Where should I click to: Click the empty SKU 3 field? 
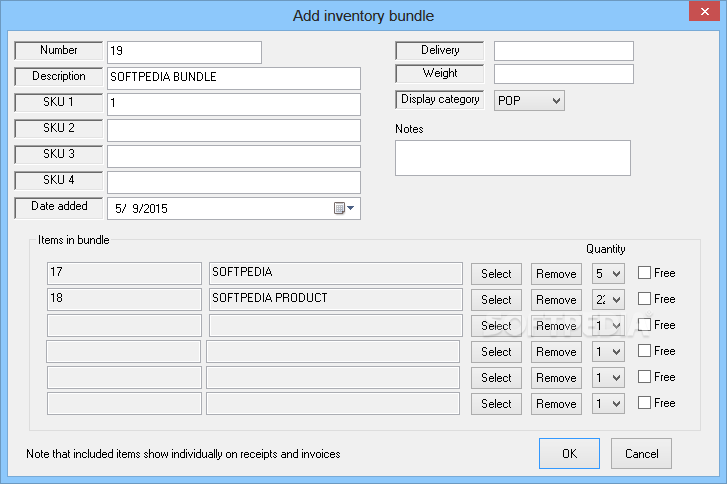[234, 156]
